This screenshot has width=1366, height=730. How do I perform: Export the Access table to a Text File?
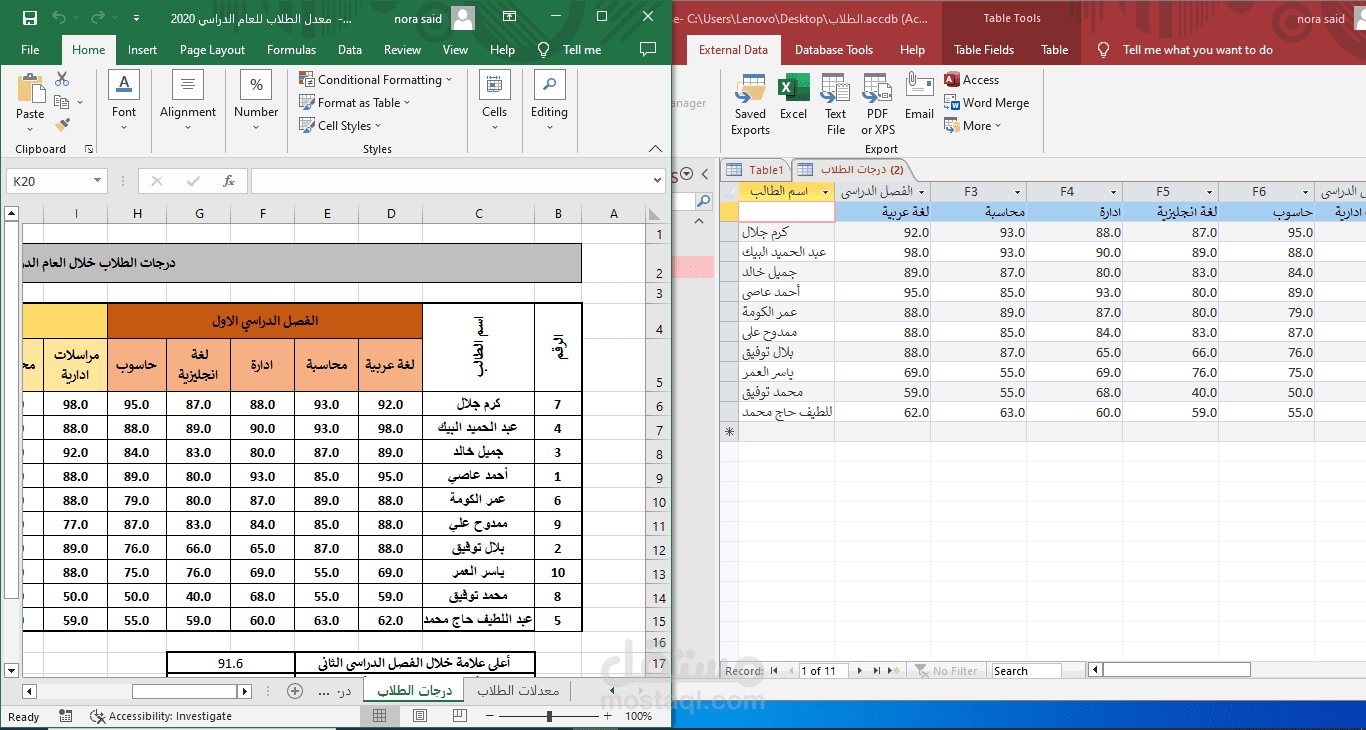point(836,105)
